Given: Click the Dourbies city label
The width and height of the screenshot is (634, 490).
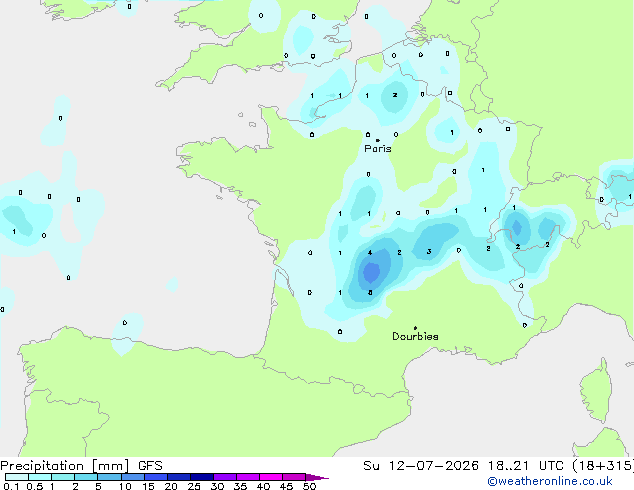Looking at the screenshot, I should [x=415, y=336].
